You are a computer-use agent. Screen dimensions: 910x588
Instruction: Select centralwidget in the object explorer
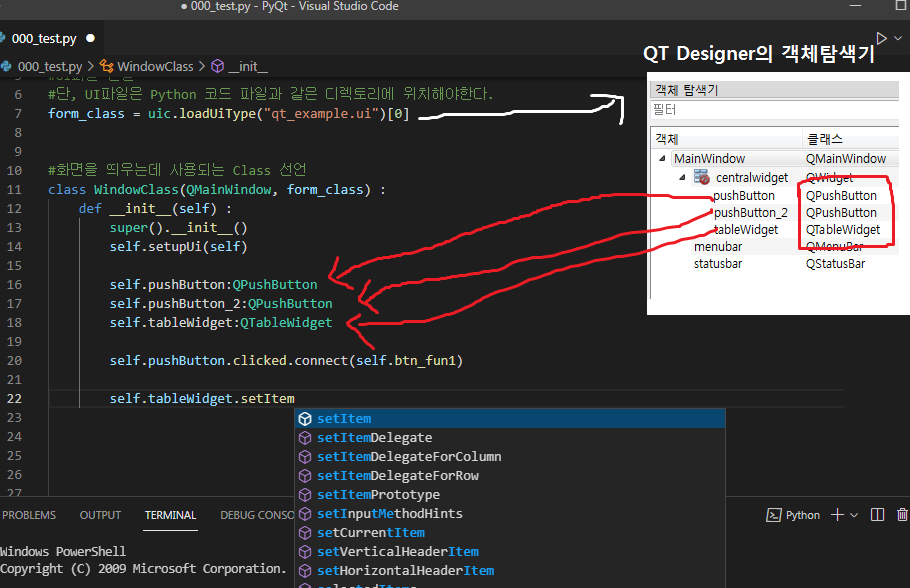click(752, 178)
